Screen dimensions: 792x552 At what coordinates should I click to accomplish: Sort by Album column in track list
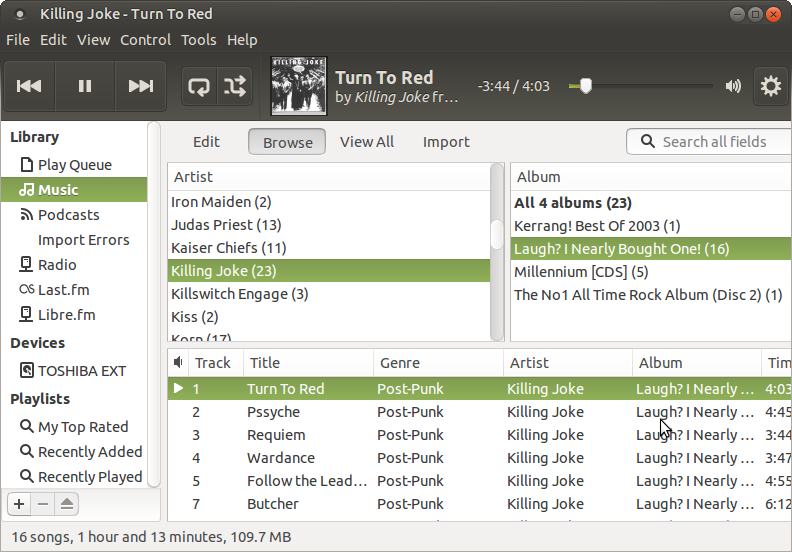click(697, 363)
